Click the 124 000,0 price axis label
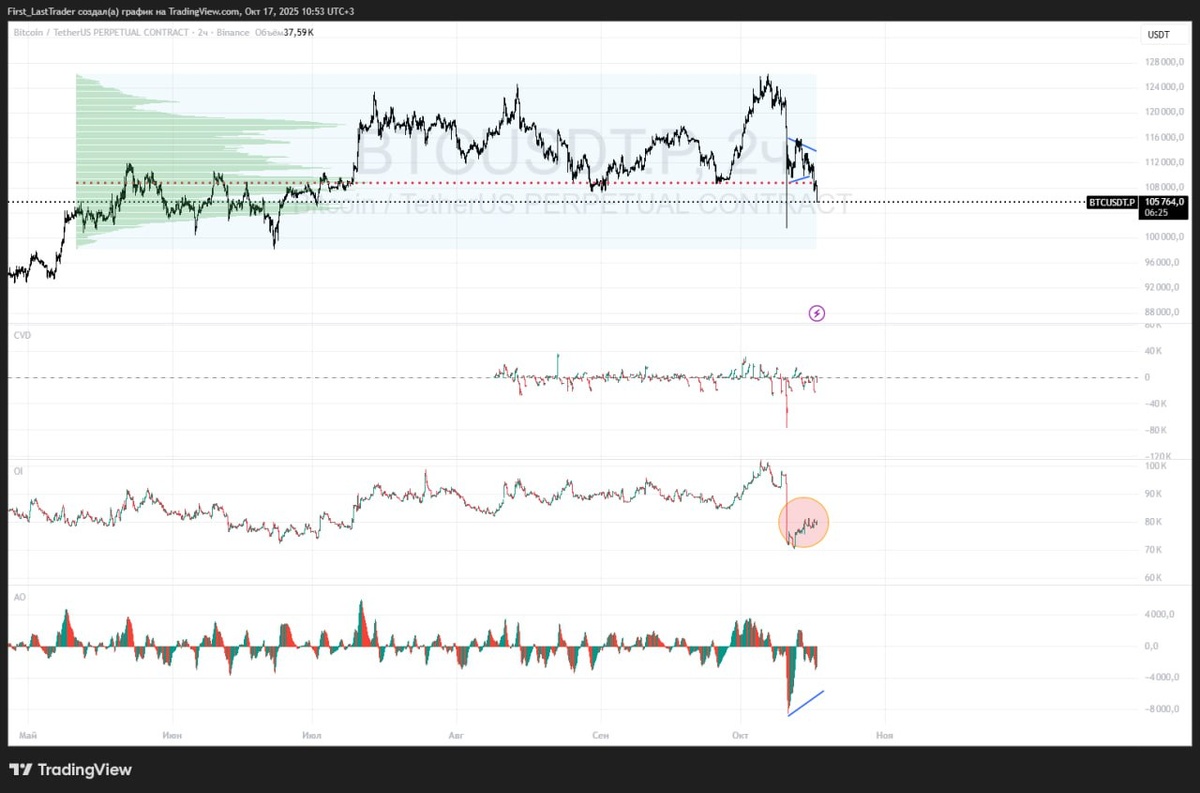Viewport: 1200px width, 793px height. coord(1164,86)
